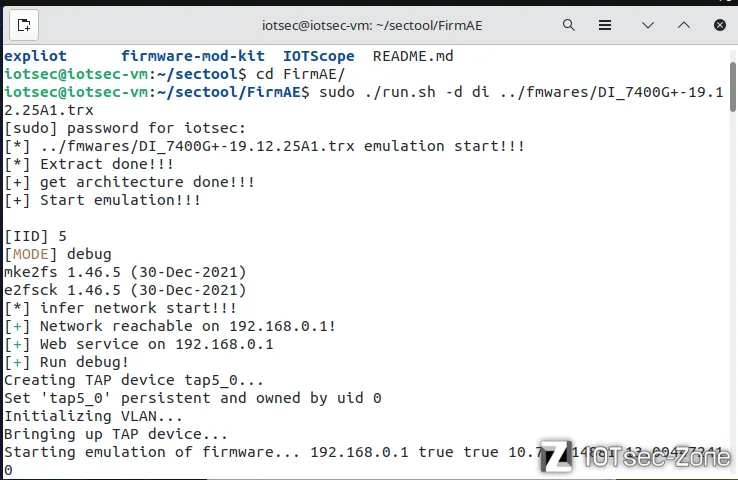This screenshot has height=480, width=738.
Task: Click the expliot directory name
Action: point(35,56)
